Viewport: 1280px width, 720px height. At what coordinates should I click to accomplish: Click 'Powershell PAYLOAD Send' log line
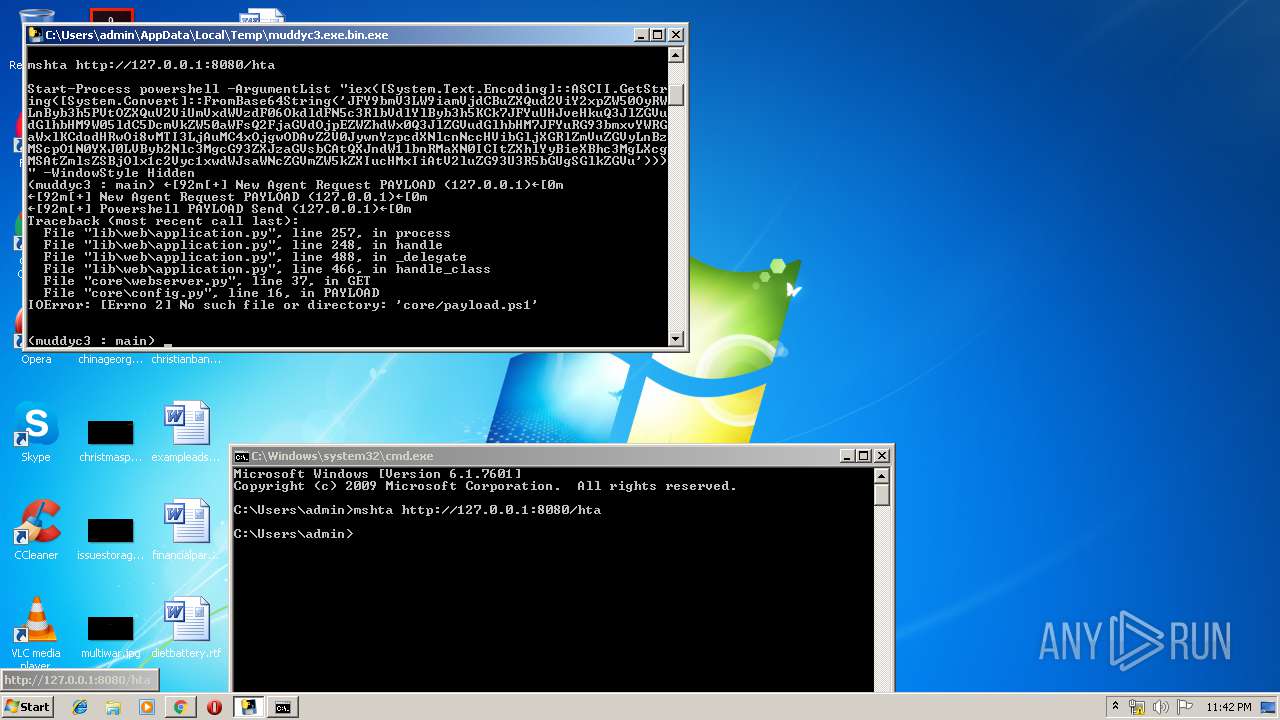point(219,209)
